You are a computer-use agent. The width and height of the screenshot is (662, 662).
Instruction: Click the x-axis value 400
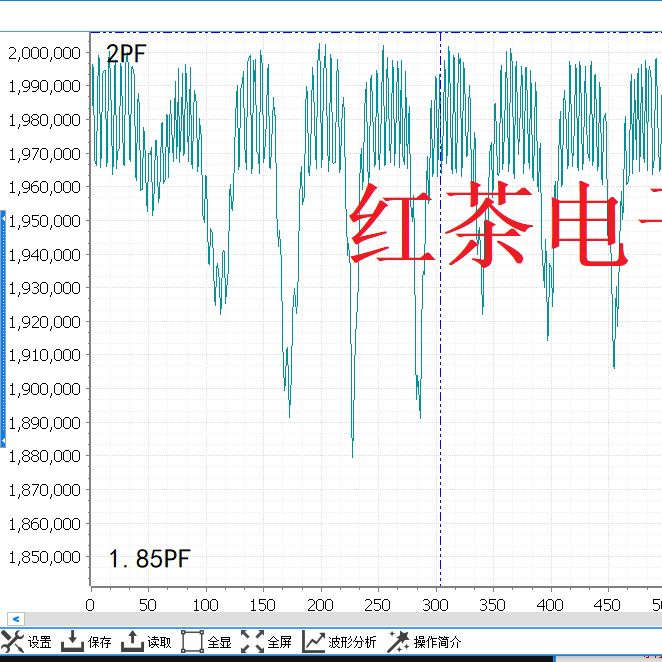(x=550, y=605)
